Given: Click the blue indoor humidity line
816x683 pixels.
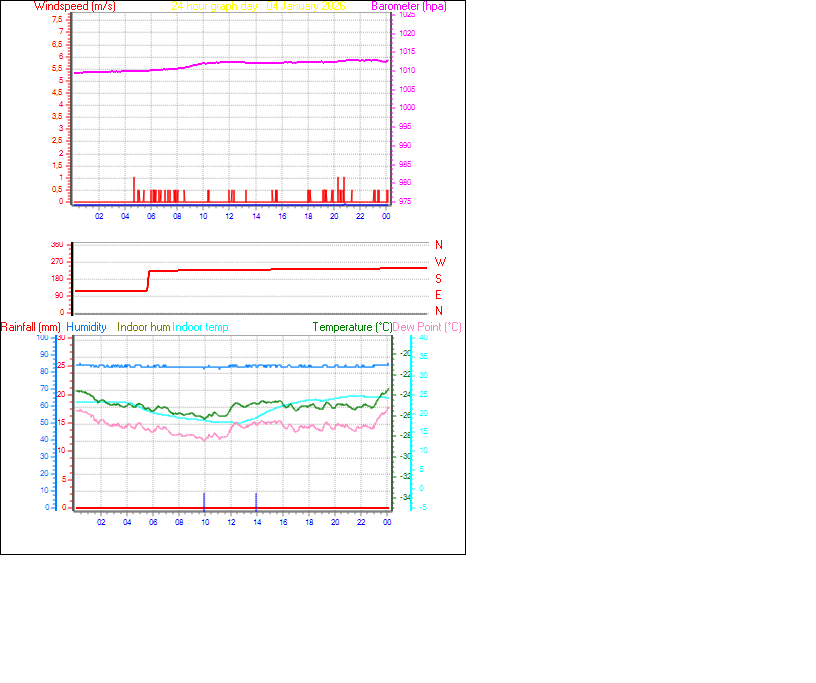Looking at the screenshot, I should [200, 366].
